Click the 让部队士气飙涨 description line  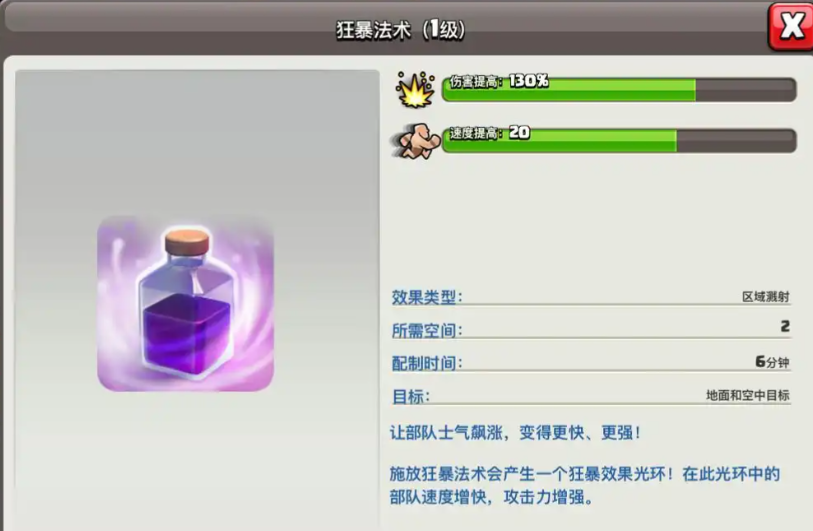(515, 432)
